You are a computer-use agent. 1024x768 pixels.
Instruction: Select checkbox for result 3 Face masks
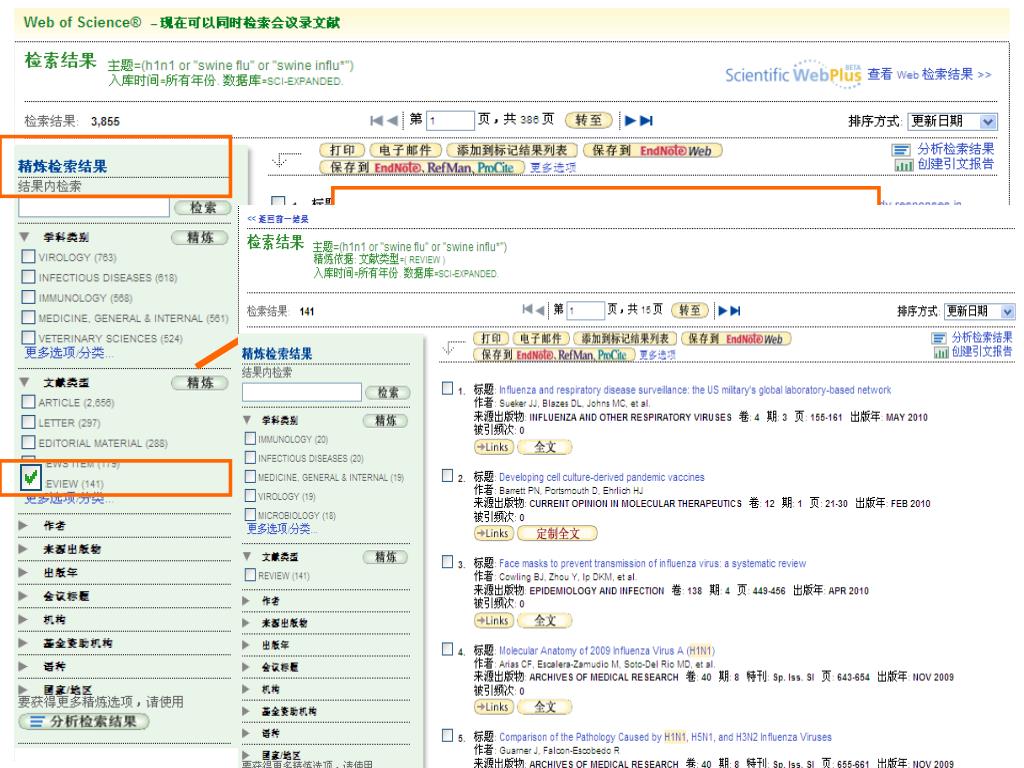(447, 562)
